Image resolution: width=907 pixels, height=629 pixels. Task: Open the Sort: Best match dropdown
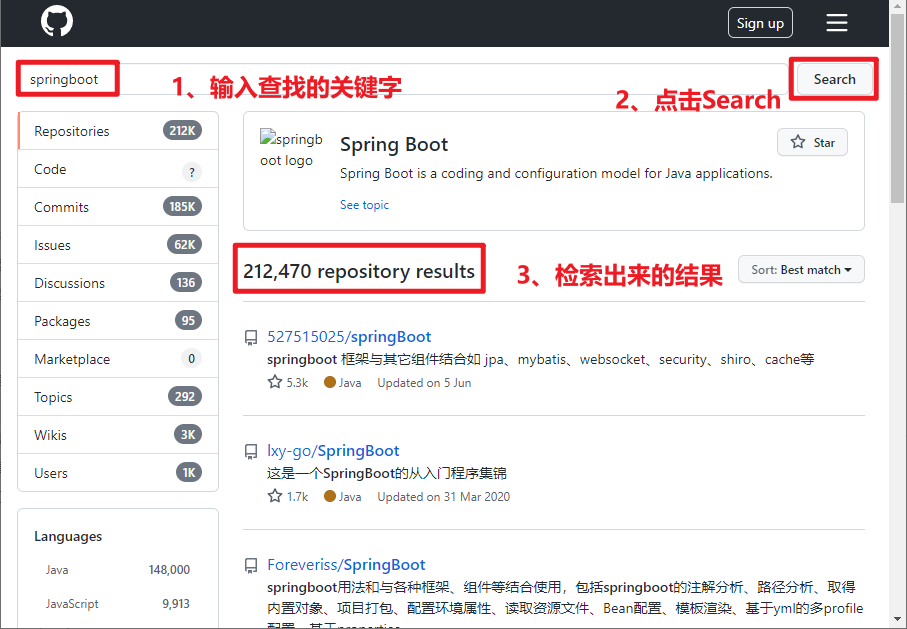click(x=801, y=270)
